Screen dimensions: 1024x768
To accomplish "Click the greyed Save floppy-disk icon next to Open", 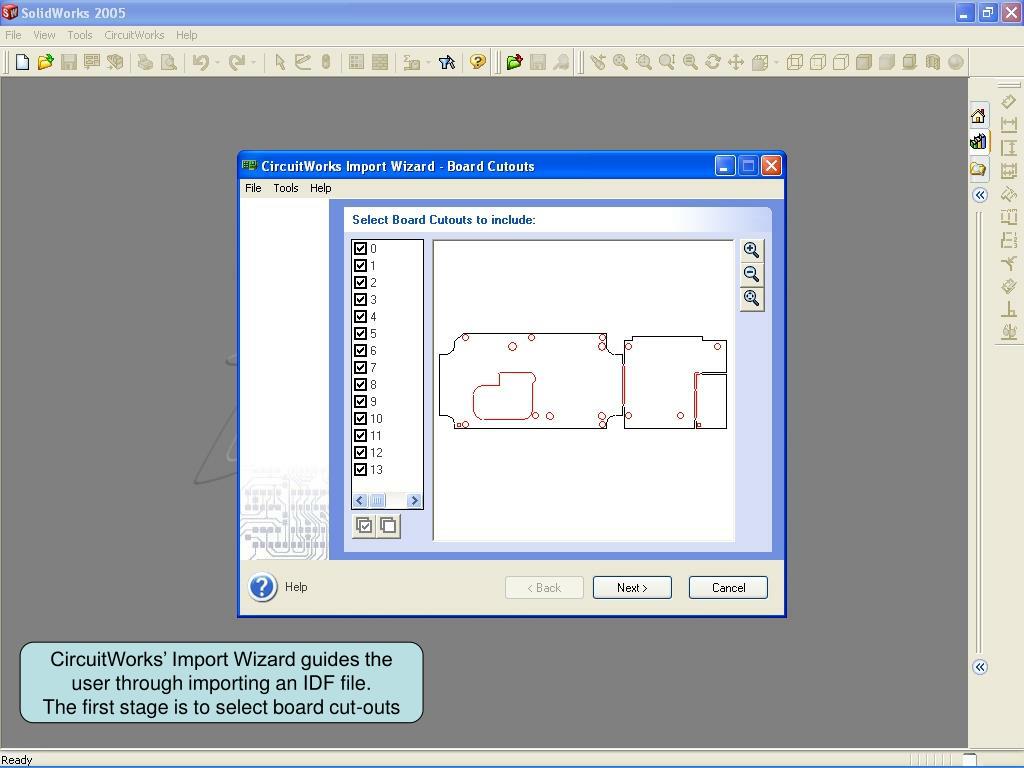I will (x=69, y=62).
